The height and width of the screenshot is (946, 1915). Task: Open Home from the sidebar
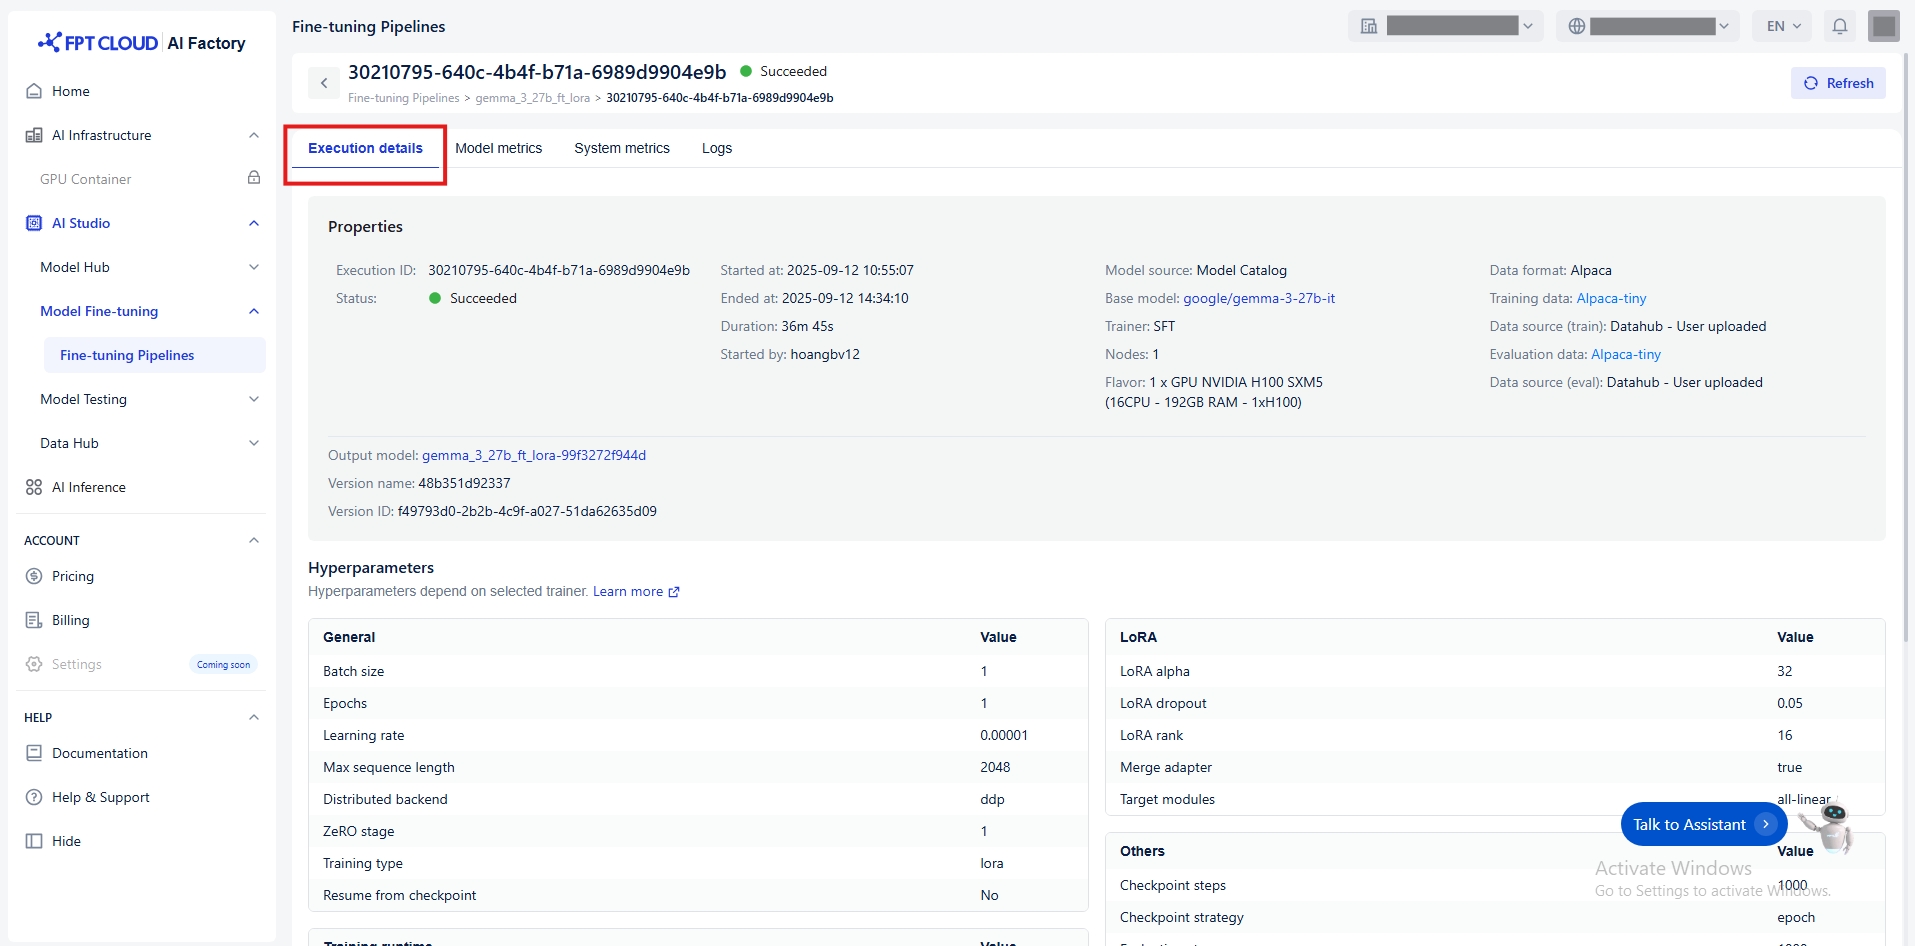click(70, 91)
